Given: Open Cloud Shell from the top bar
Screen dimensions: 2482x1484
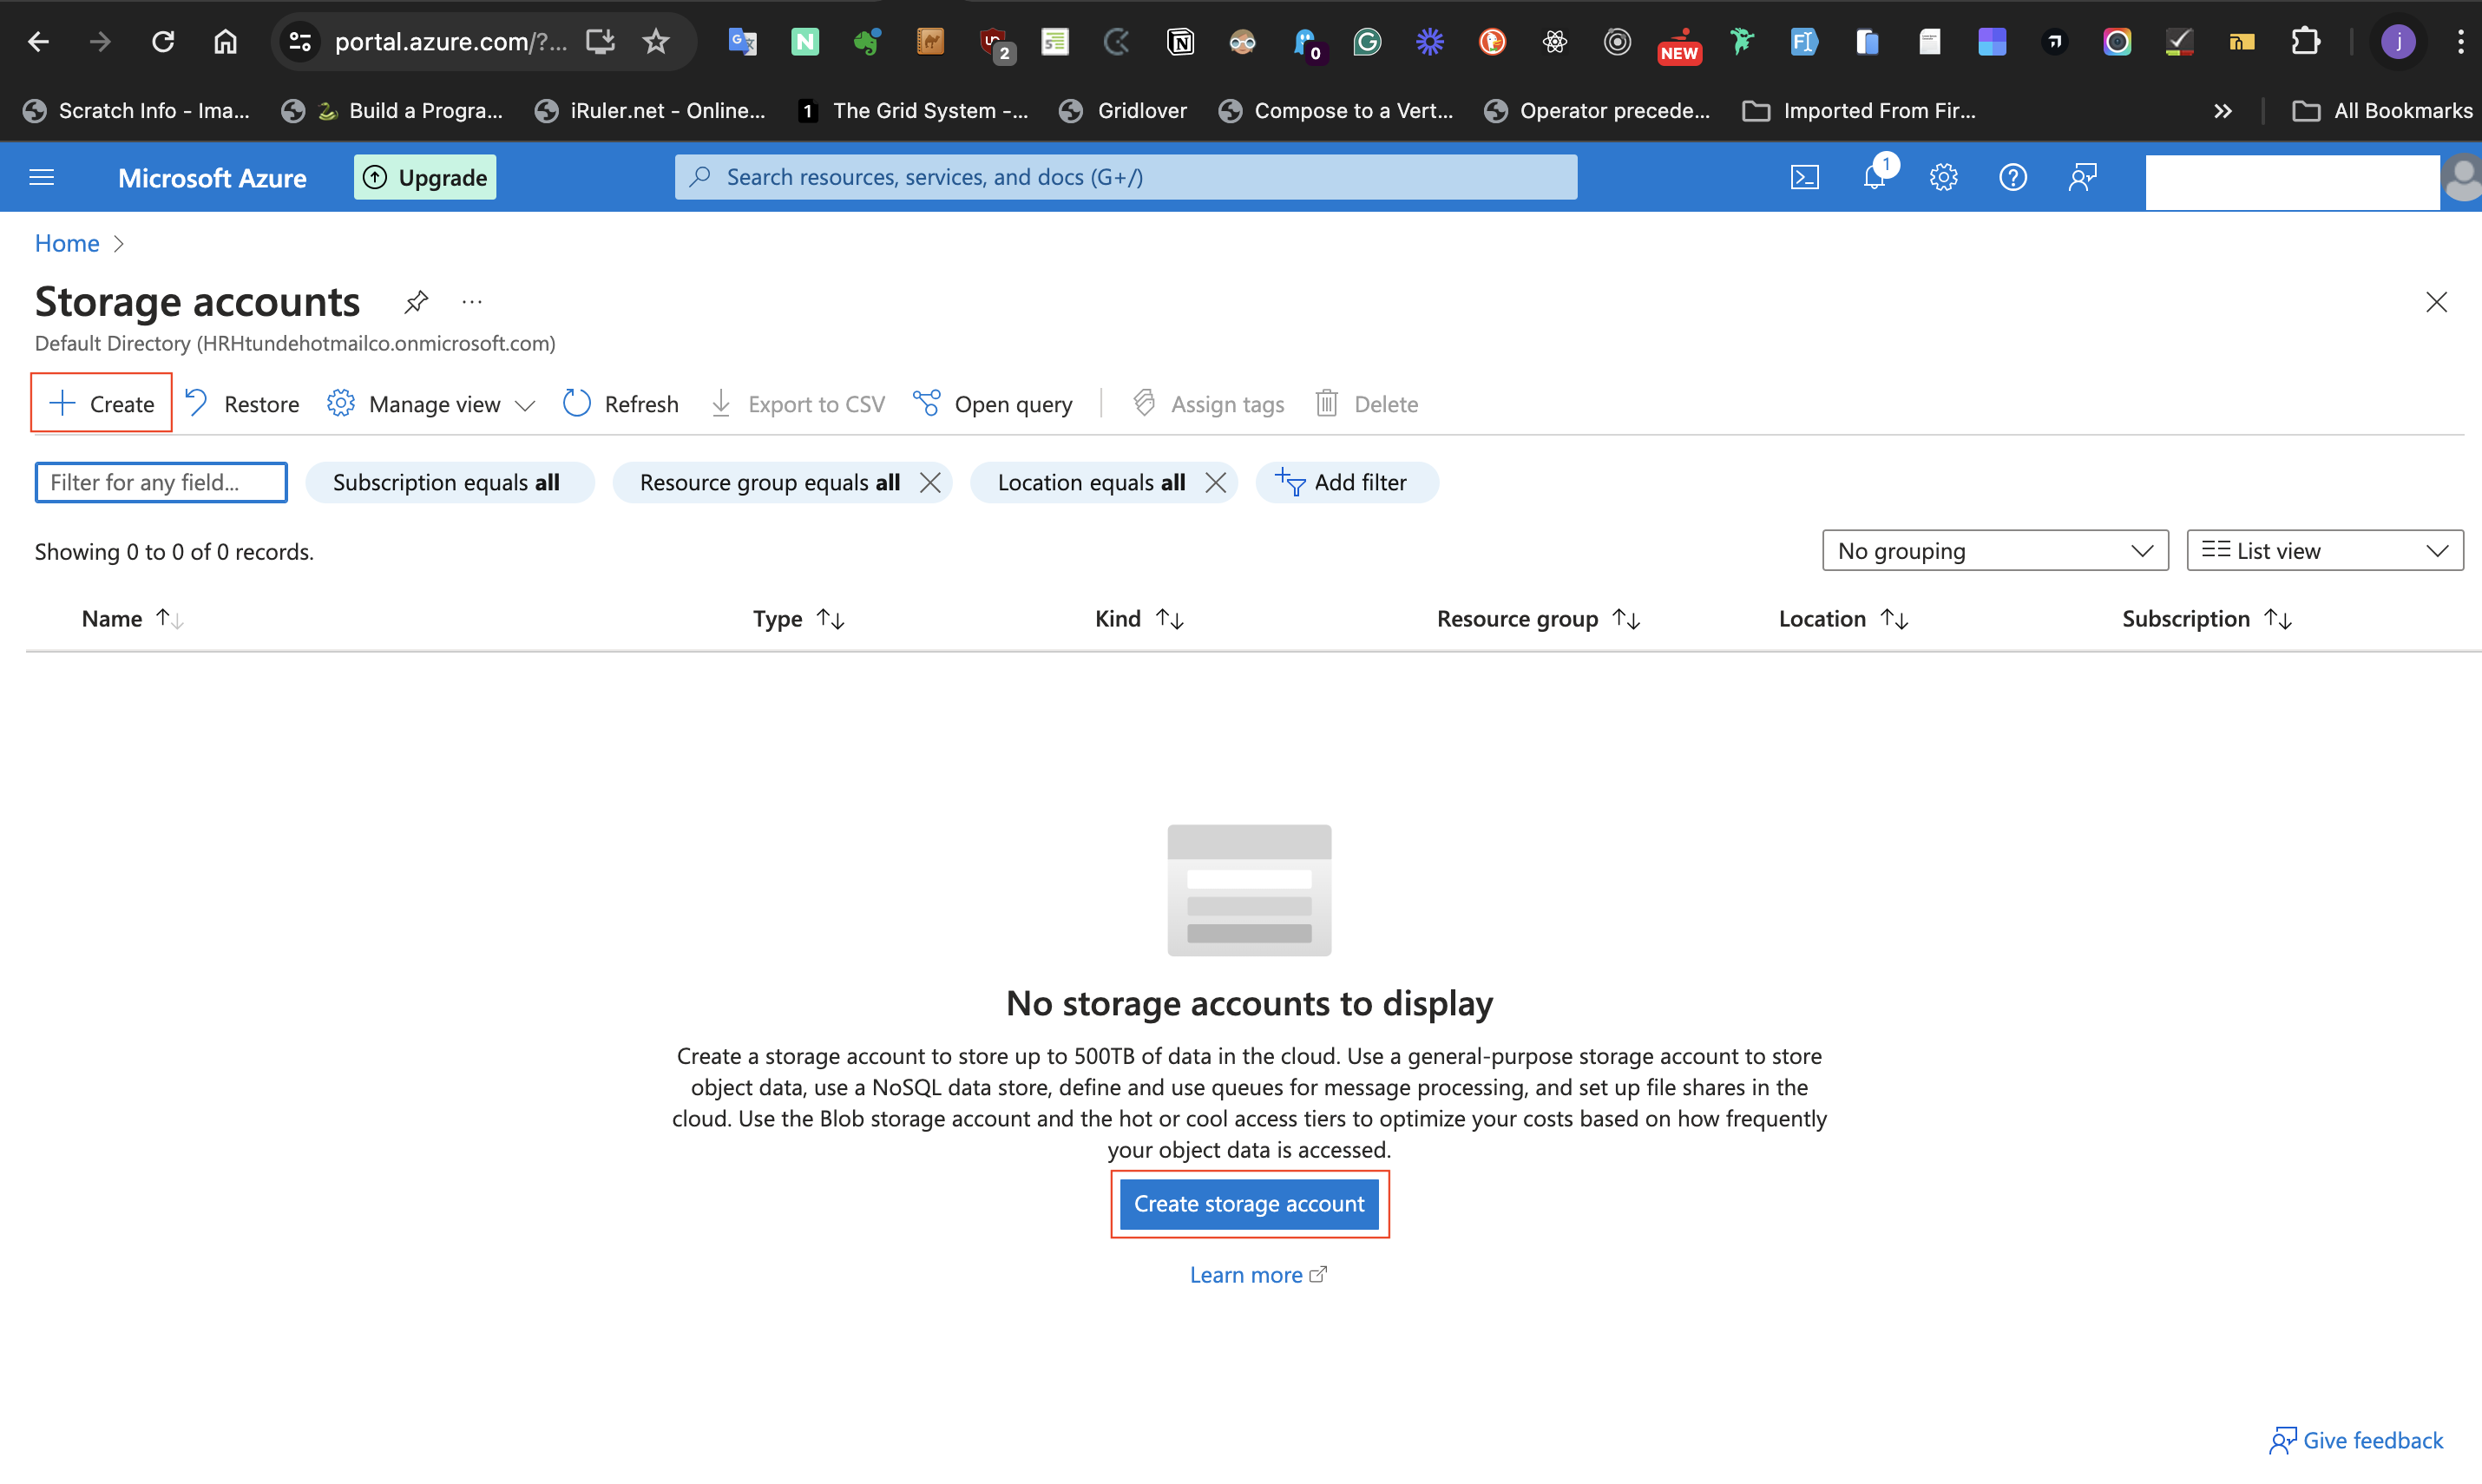Looking at the screenshot, I should (1805, 176).
